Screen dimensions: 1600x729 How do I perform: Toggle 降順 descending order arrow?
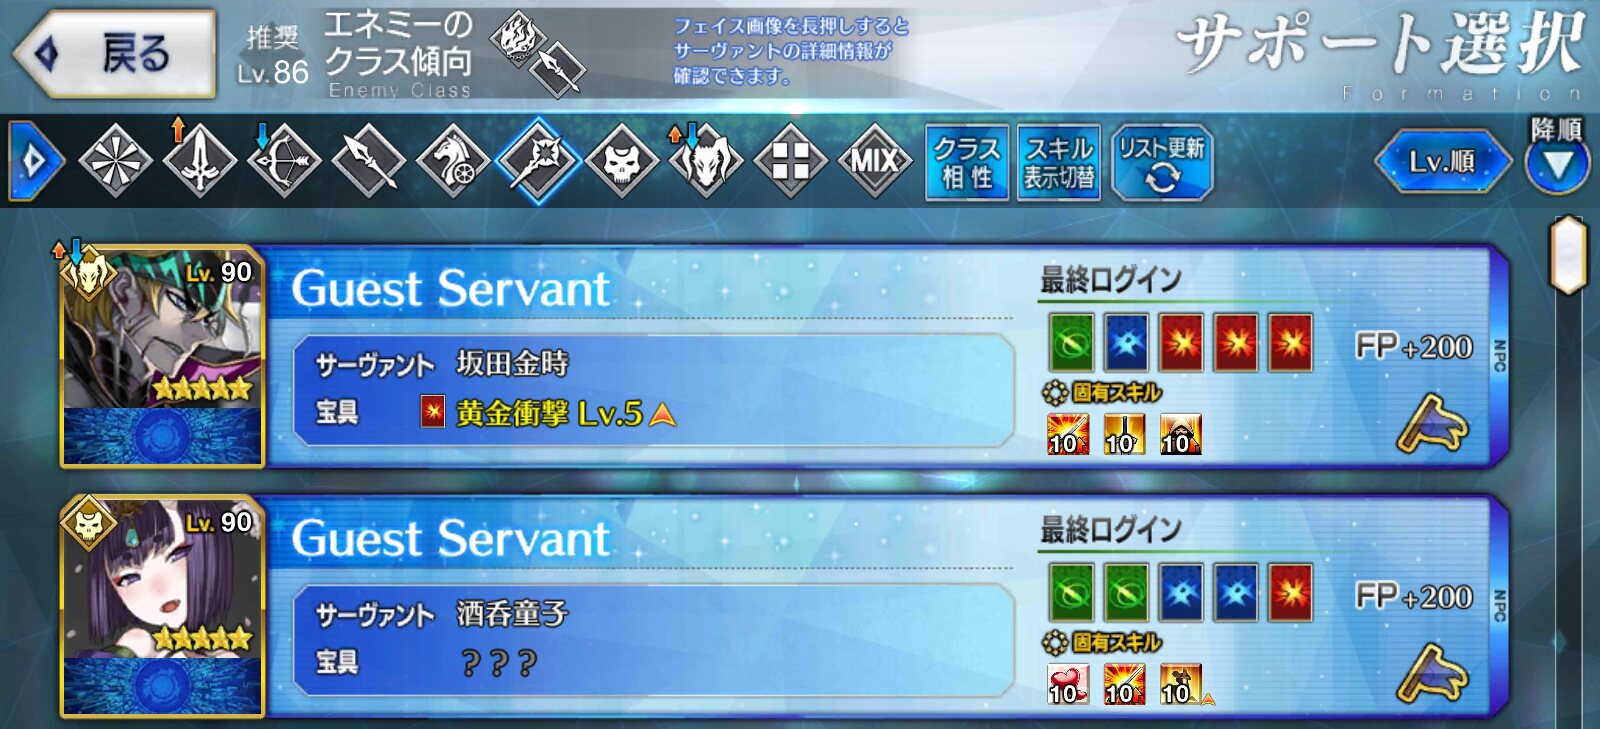tap(1557, 163)
